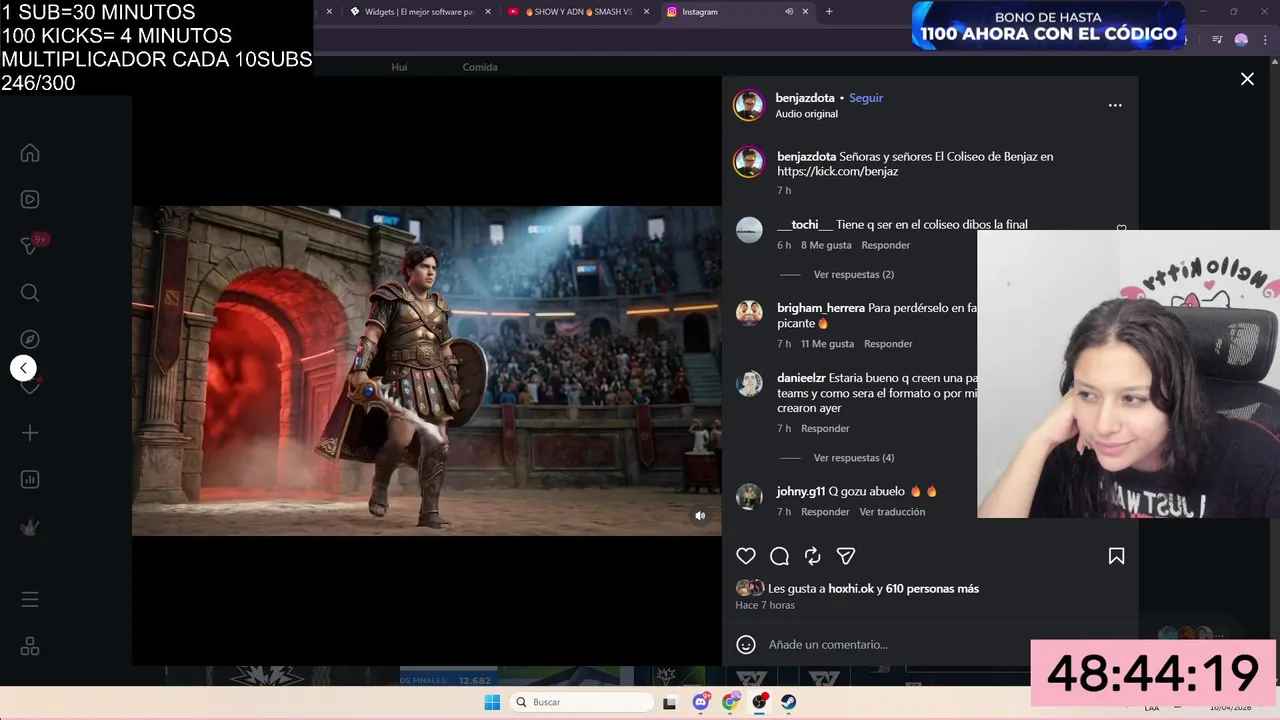This screenshot has width=1280, height=720.
Task: Reply to __tochi__ comment via Responder
Action: point(886,245)
